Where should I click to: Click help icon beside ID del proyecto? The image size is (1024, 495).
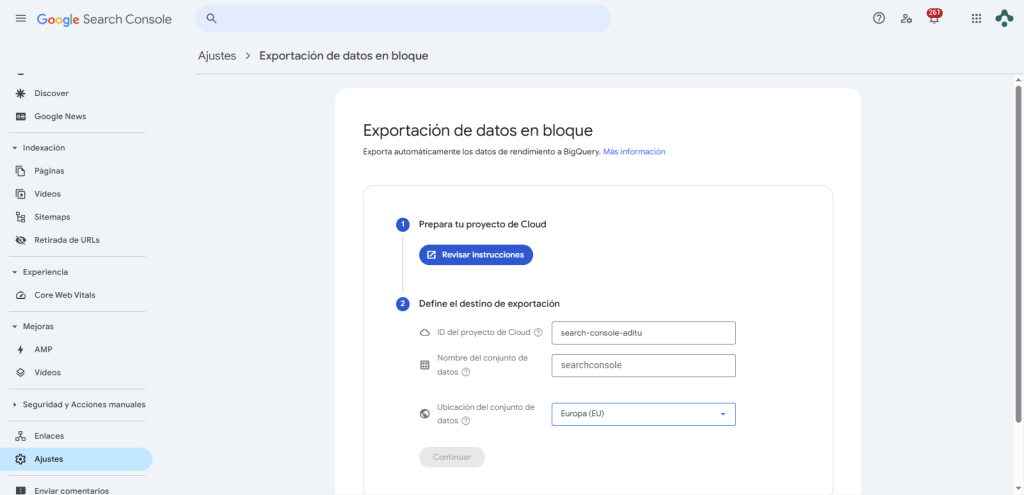tap(538, 333)
